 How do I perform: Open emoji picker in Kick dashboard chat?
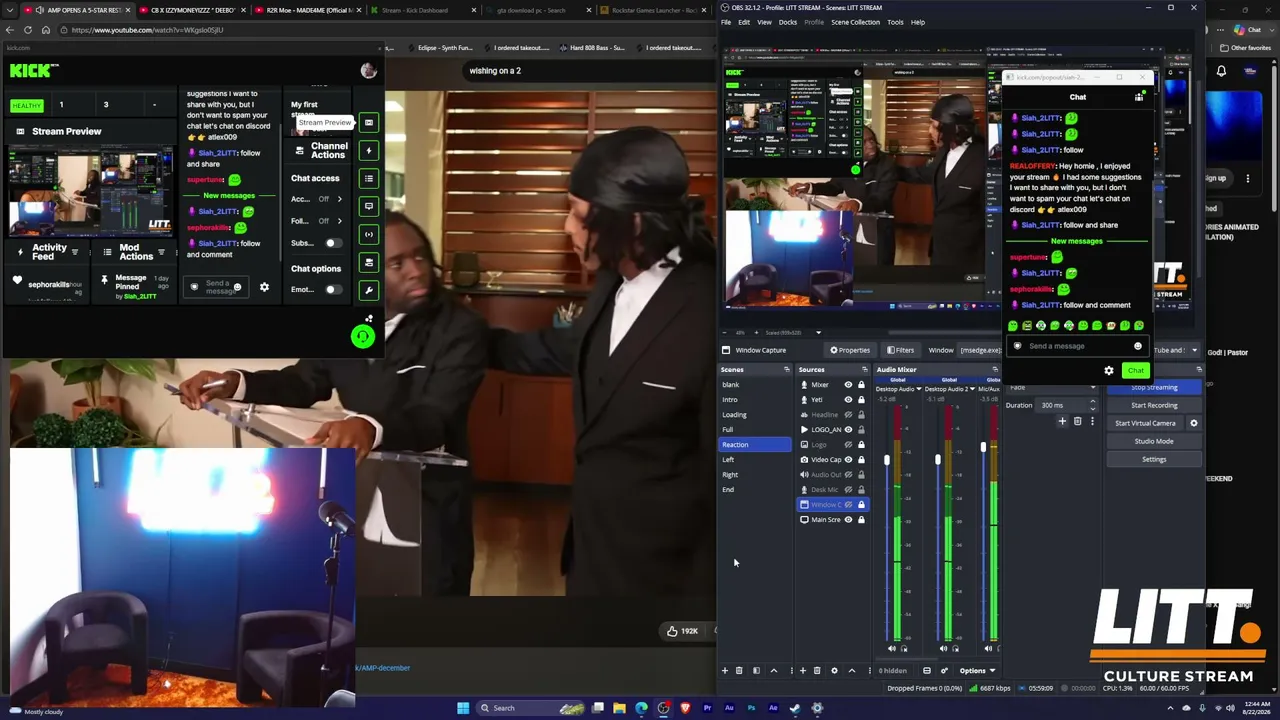pos(237,287)
